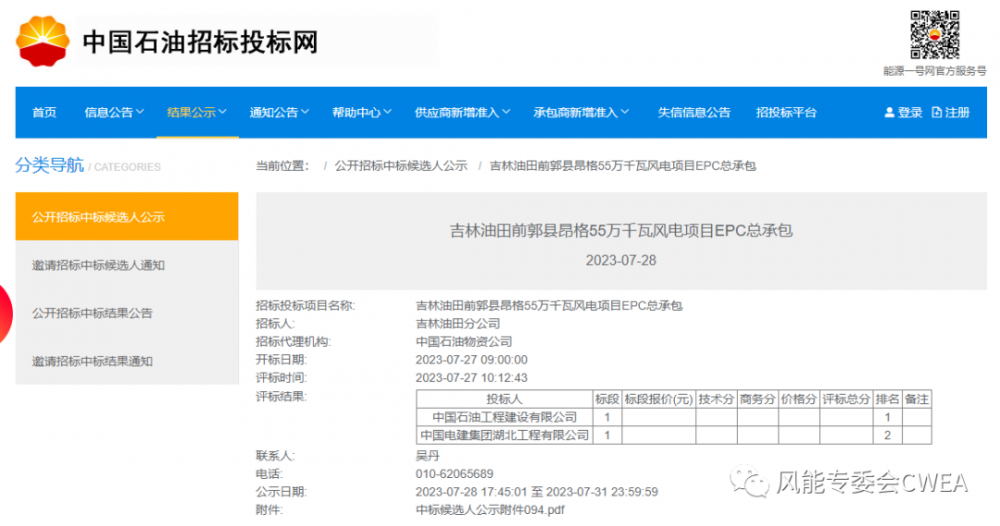The height and width of the screenshot is (526, 1000).
Task: Expand the 承包商新增准入 dropdown arrow
Action: pos(625,112)
